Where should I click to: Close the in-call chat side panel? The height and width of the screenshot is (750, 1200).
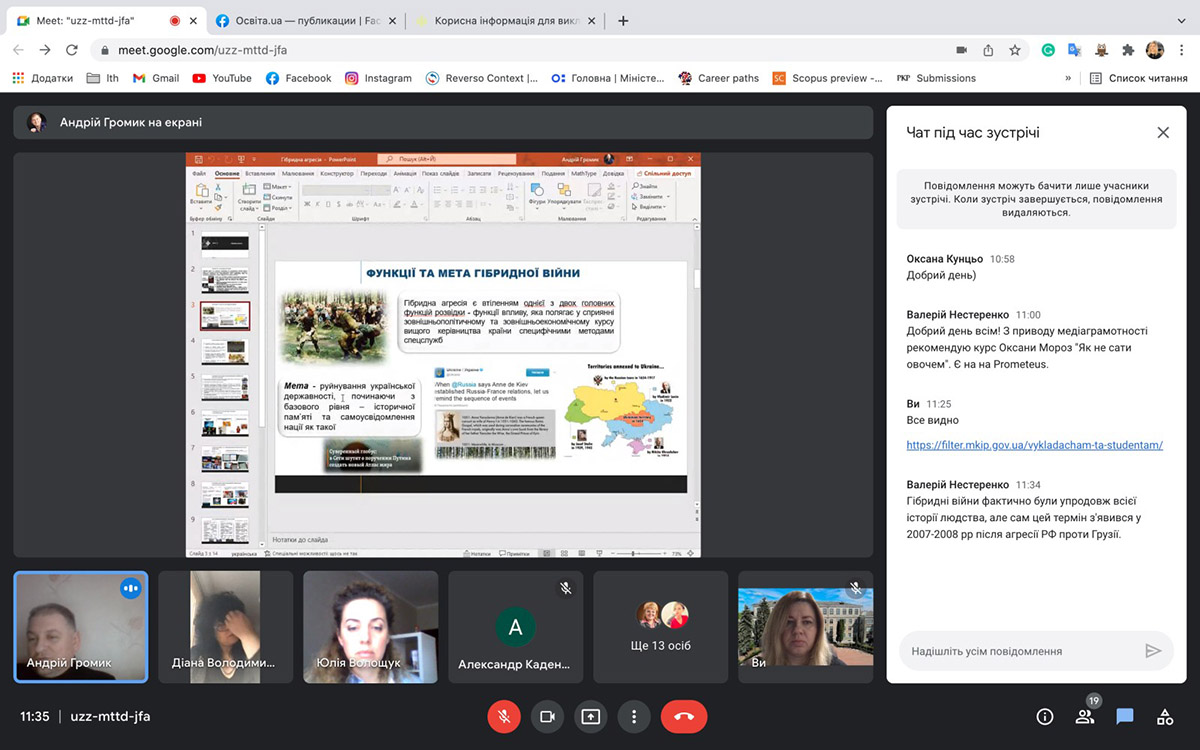pyautogui.click(x=1163, y=132)
